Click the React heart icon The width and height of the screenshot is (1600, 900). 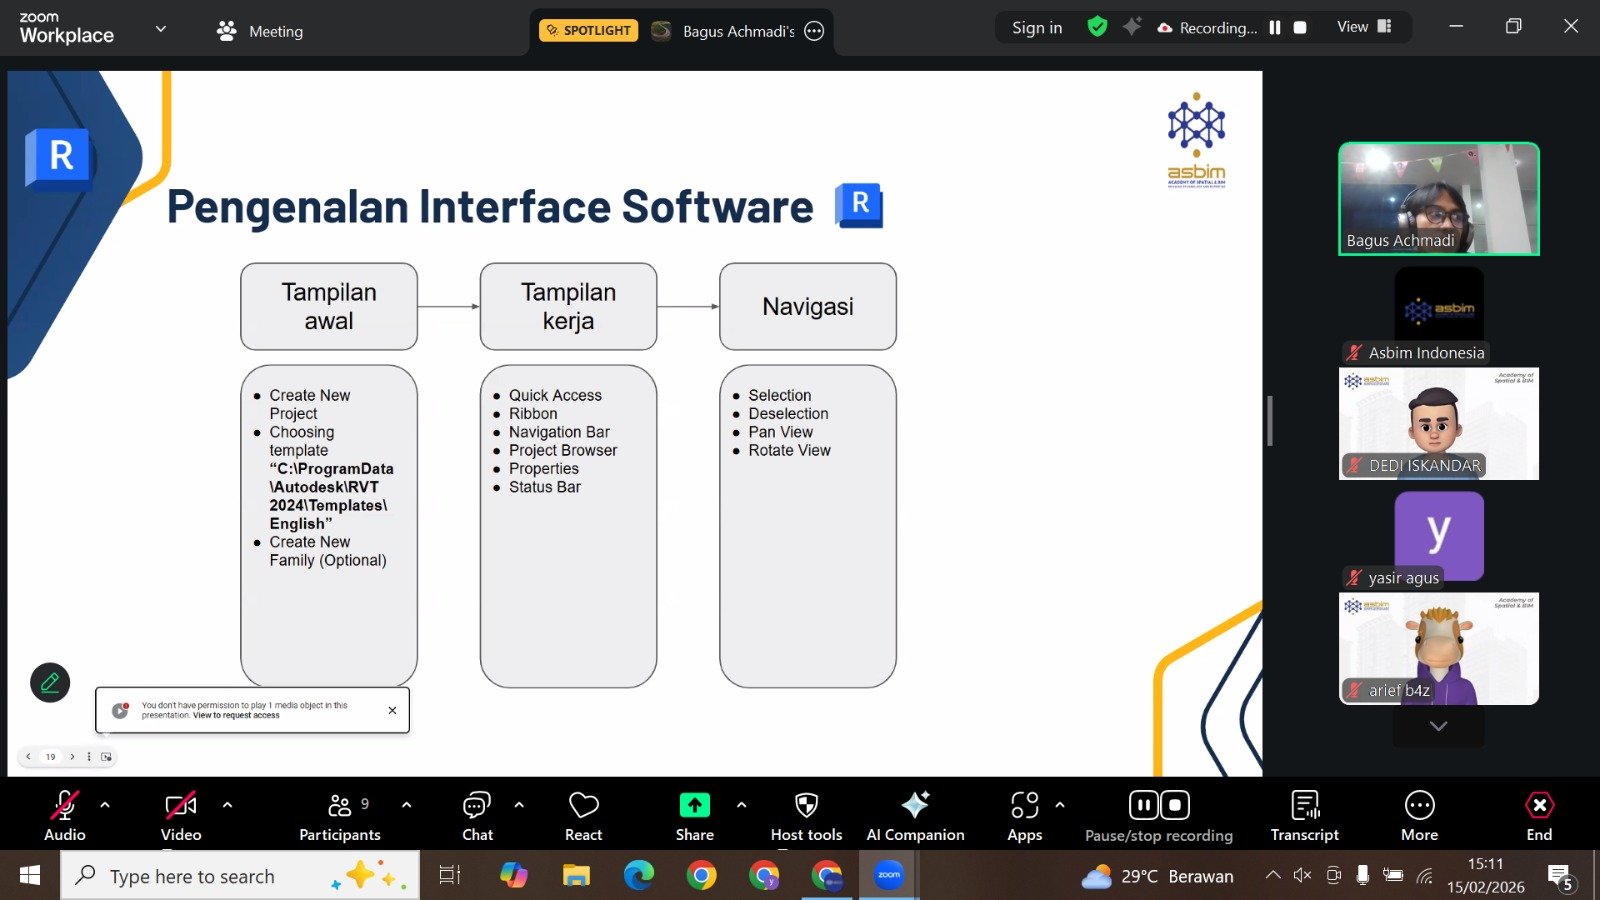tap(583, 815)
